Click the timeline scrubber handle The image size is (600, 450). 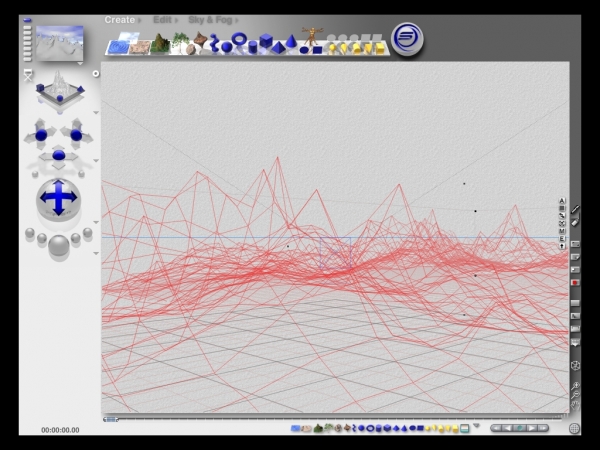(111, 420)
